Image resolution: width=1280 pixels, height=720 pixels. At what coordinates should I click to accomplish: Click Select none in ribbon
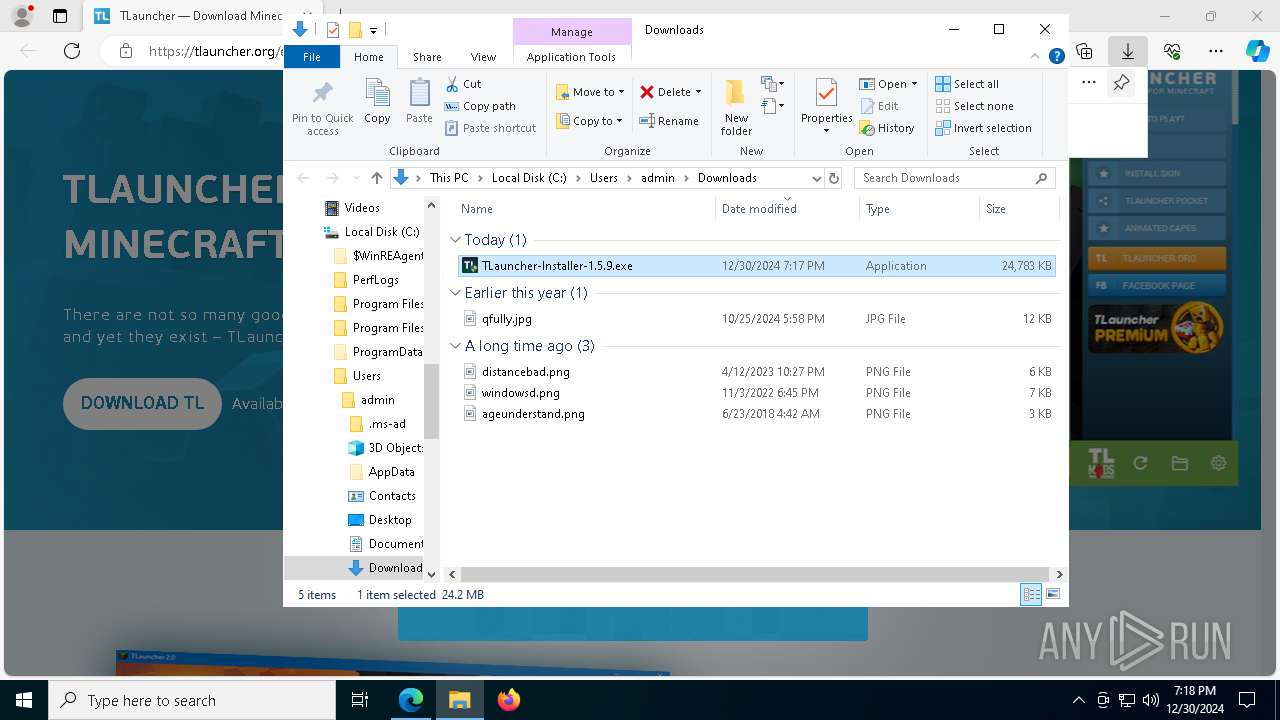coord(974,106)
